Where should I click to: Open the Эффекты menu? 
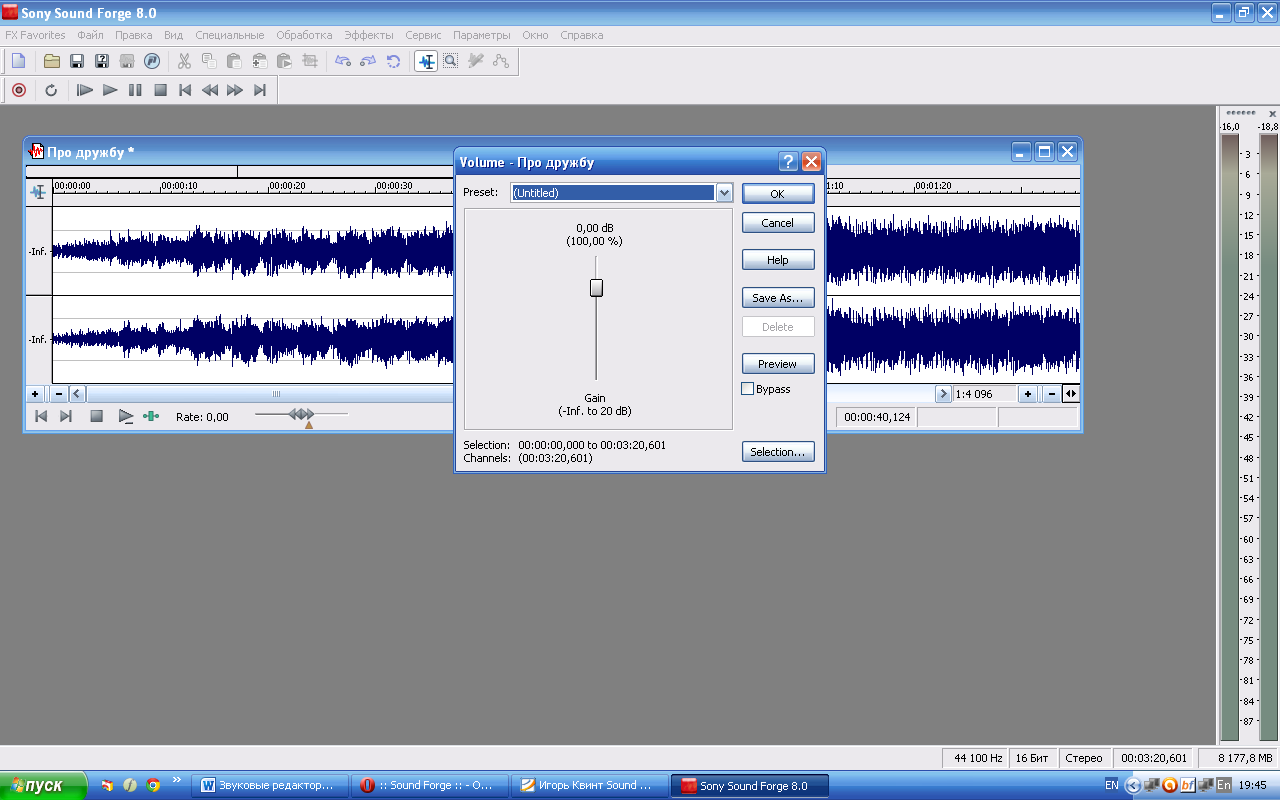369,35
